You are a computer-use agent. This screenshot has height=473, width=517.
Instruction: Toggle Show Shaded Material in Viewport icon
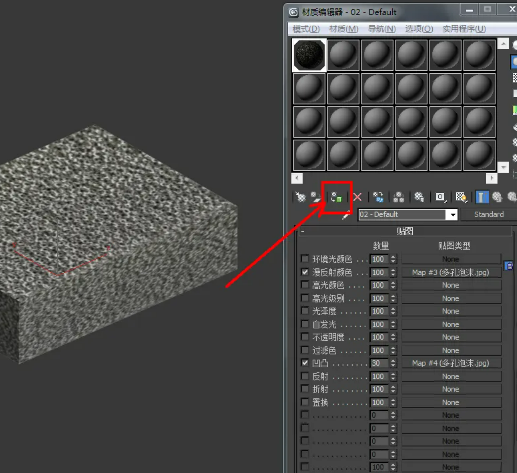pos(461,197)
